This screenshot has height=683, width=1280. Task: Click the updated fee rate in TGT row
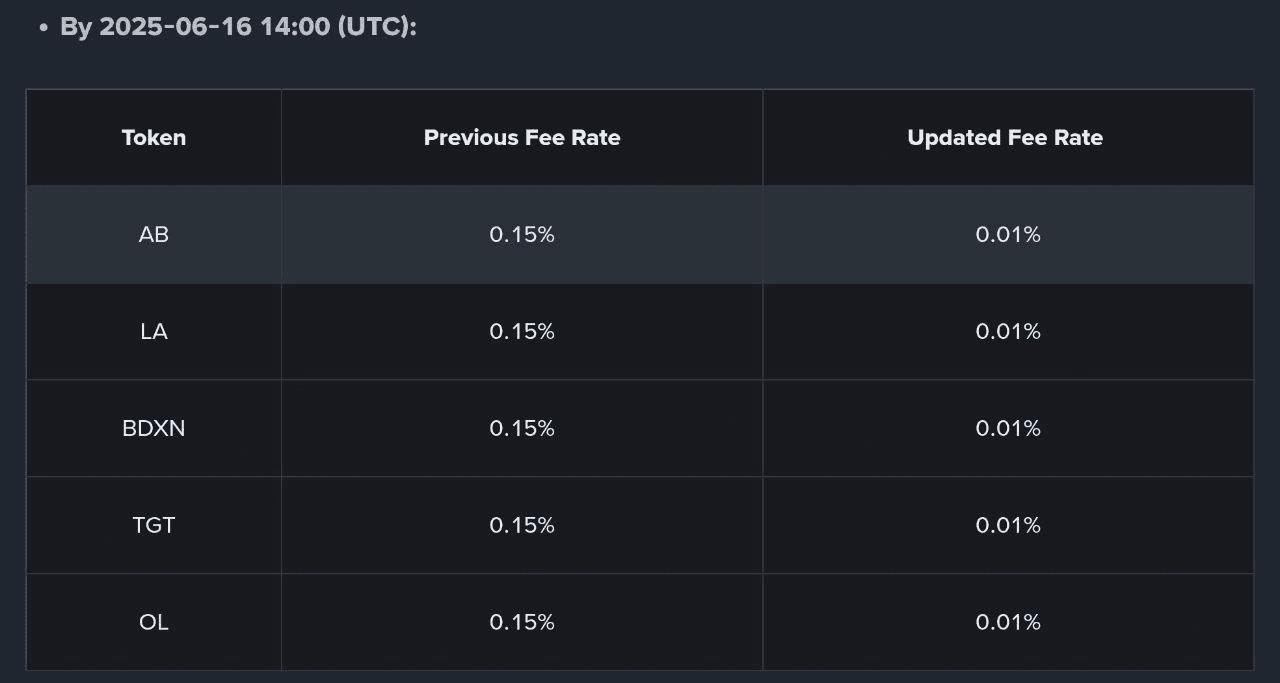[1008, 526]
